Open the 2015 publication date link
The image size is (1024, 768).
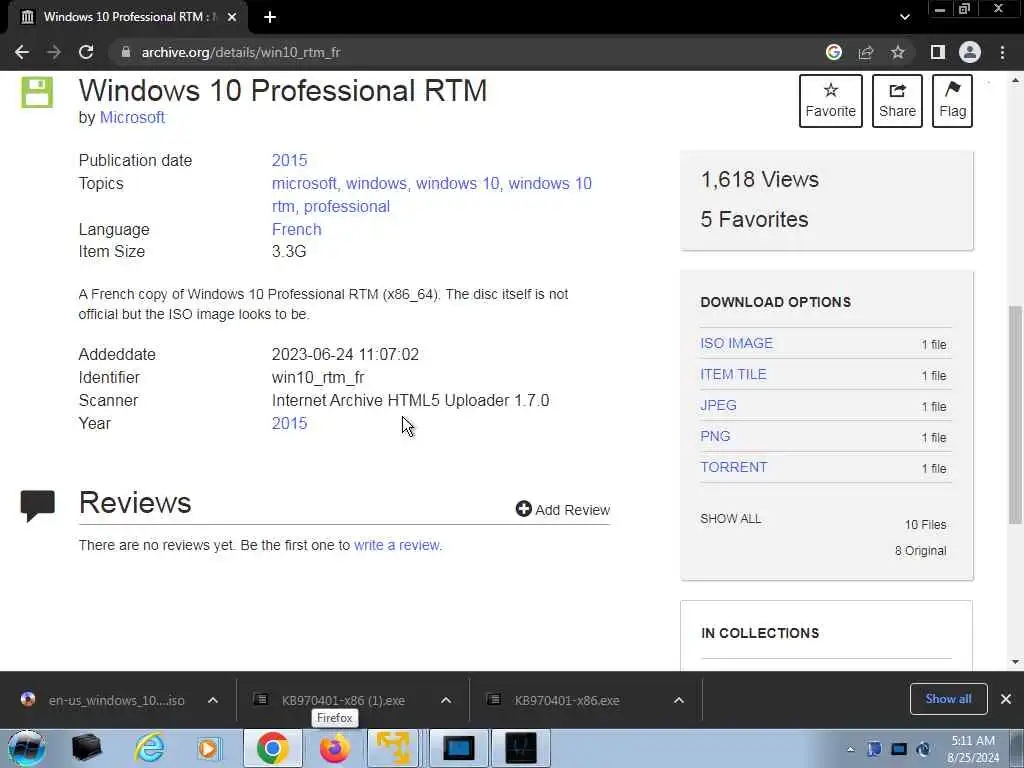click(289, 161)
